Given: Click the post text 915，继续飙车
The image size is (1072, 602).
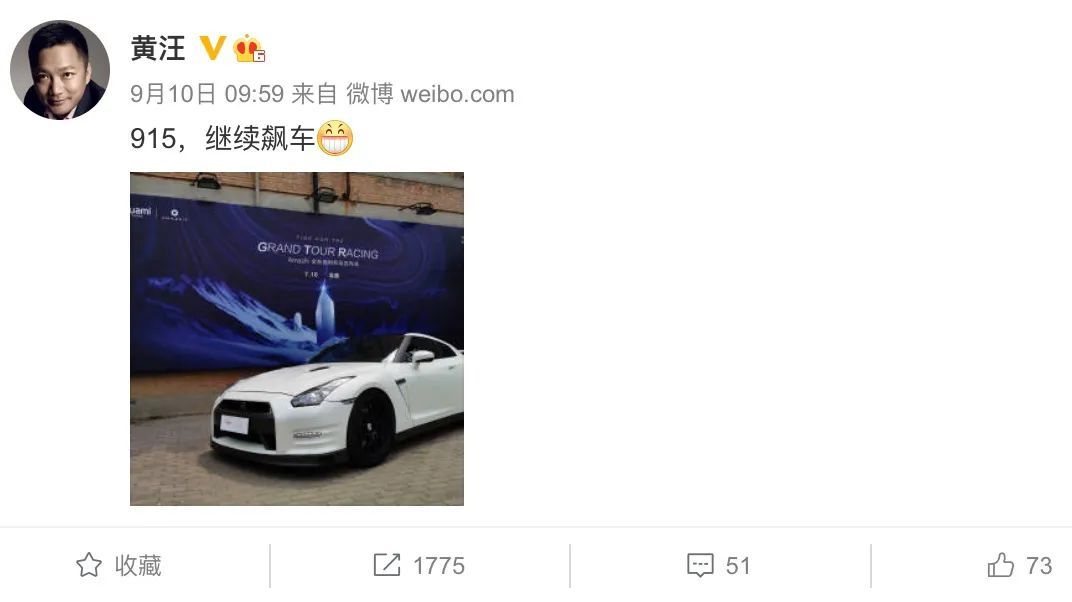Looking at the screenshot, I should 222,139.
